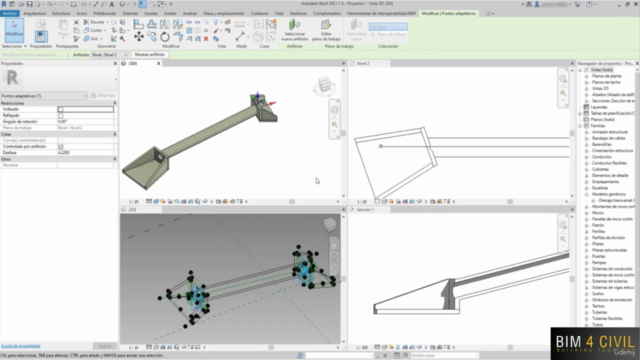Select Muros in project browser
This screenshot has width=640, height=360.
598,213
